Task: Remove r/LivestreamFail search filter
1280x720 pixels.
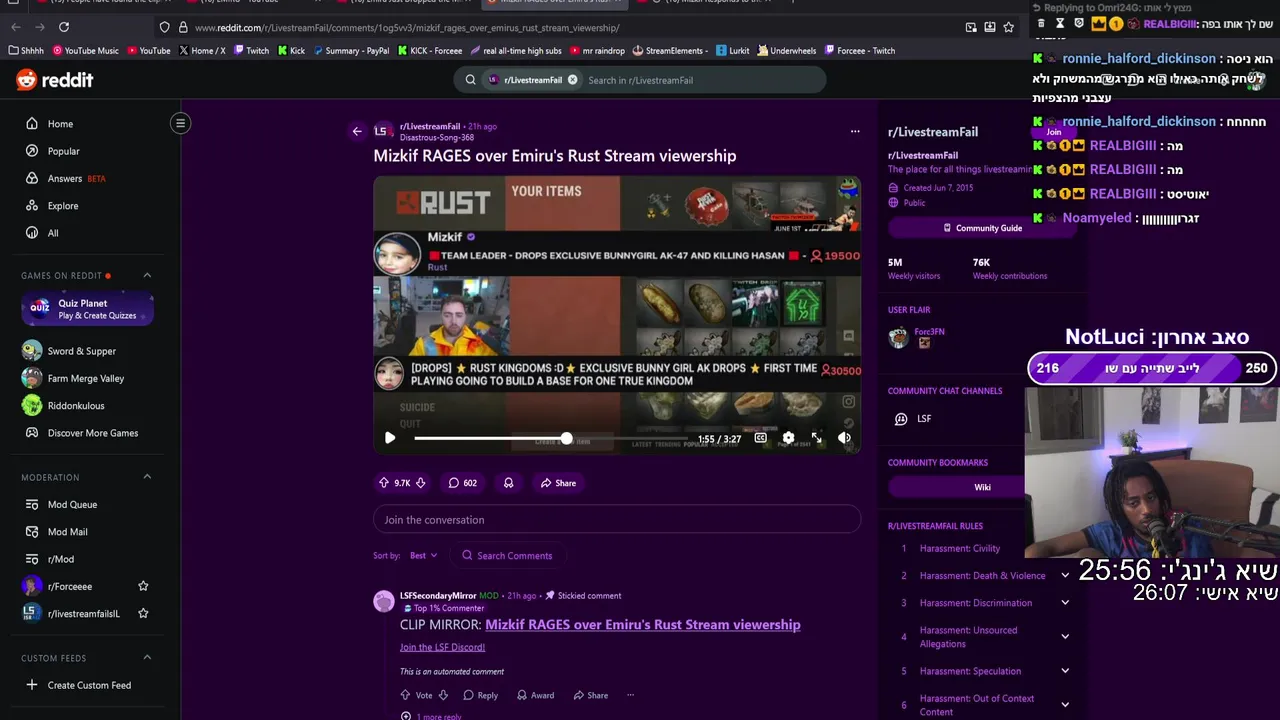Action: (x=572, y=80)
